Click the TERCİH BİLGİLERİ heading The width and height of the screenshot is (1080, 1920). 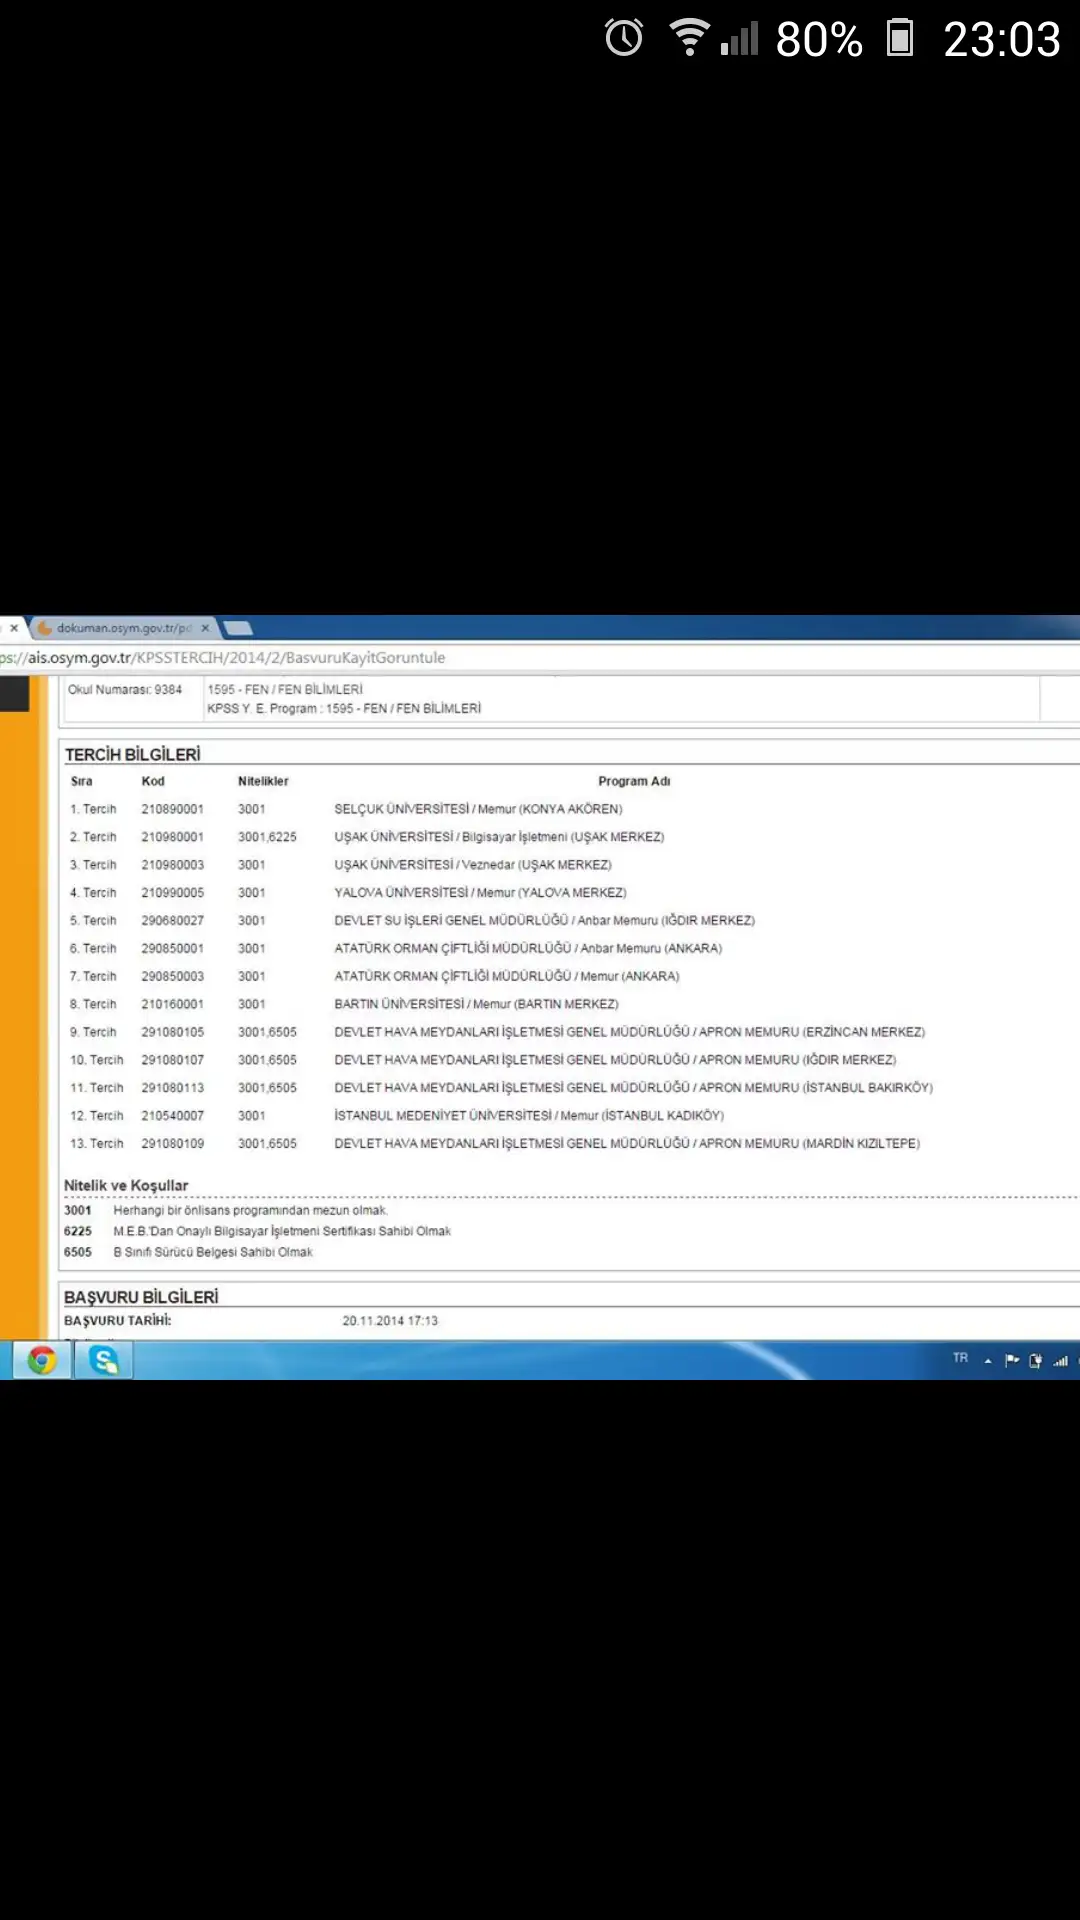(133, 754)
